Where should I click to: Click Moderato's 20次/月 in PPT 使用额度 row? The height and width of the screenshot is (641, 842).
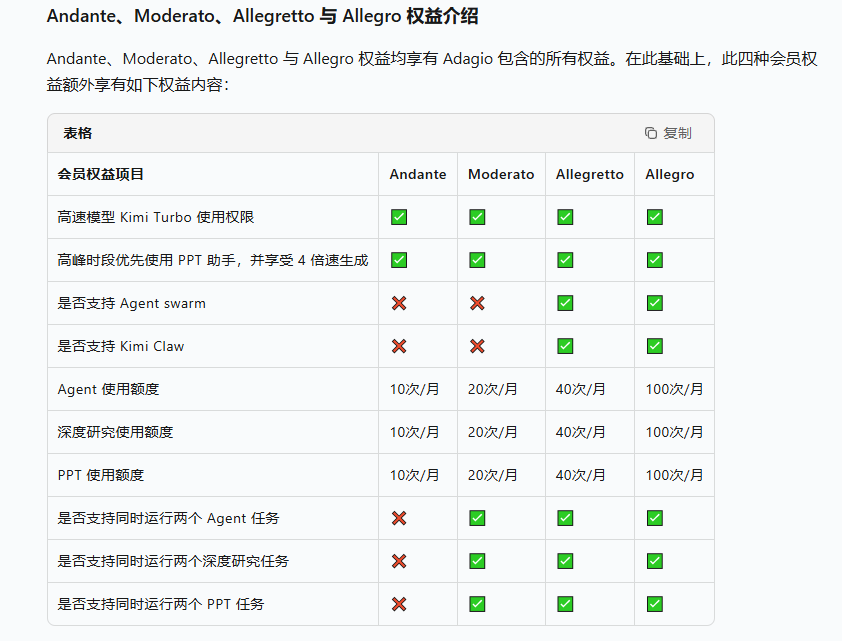click(493, 475)
